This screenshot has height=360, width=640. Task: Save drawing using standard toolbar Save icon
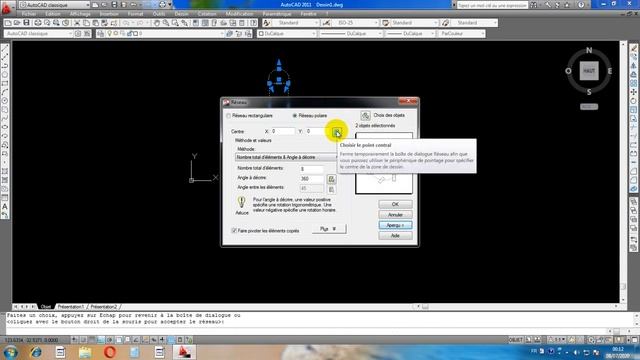pos(26,23)
